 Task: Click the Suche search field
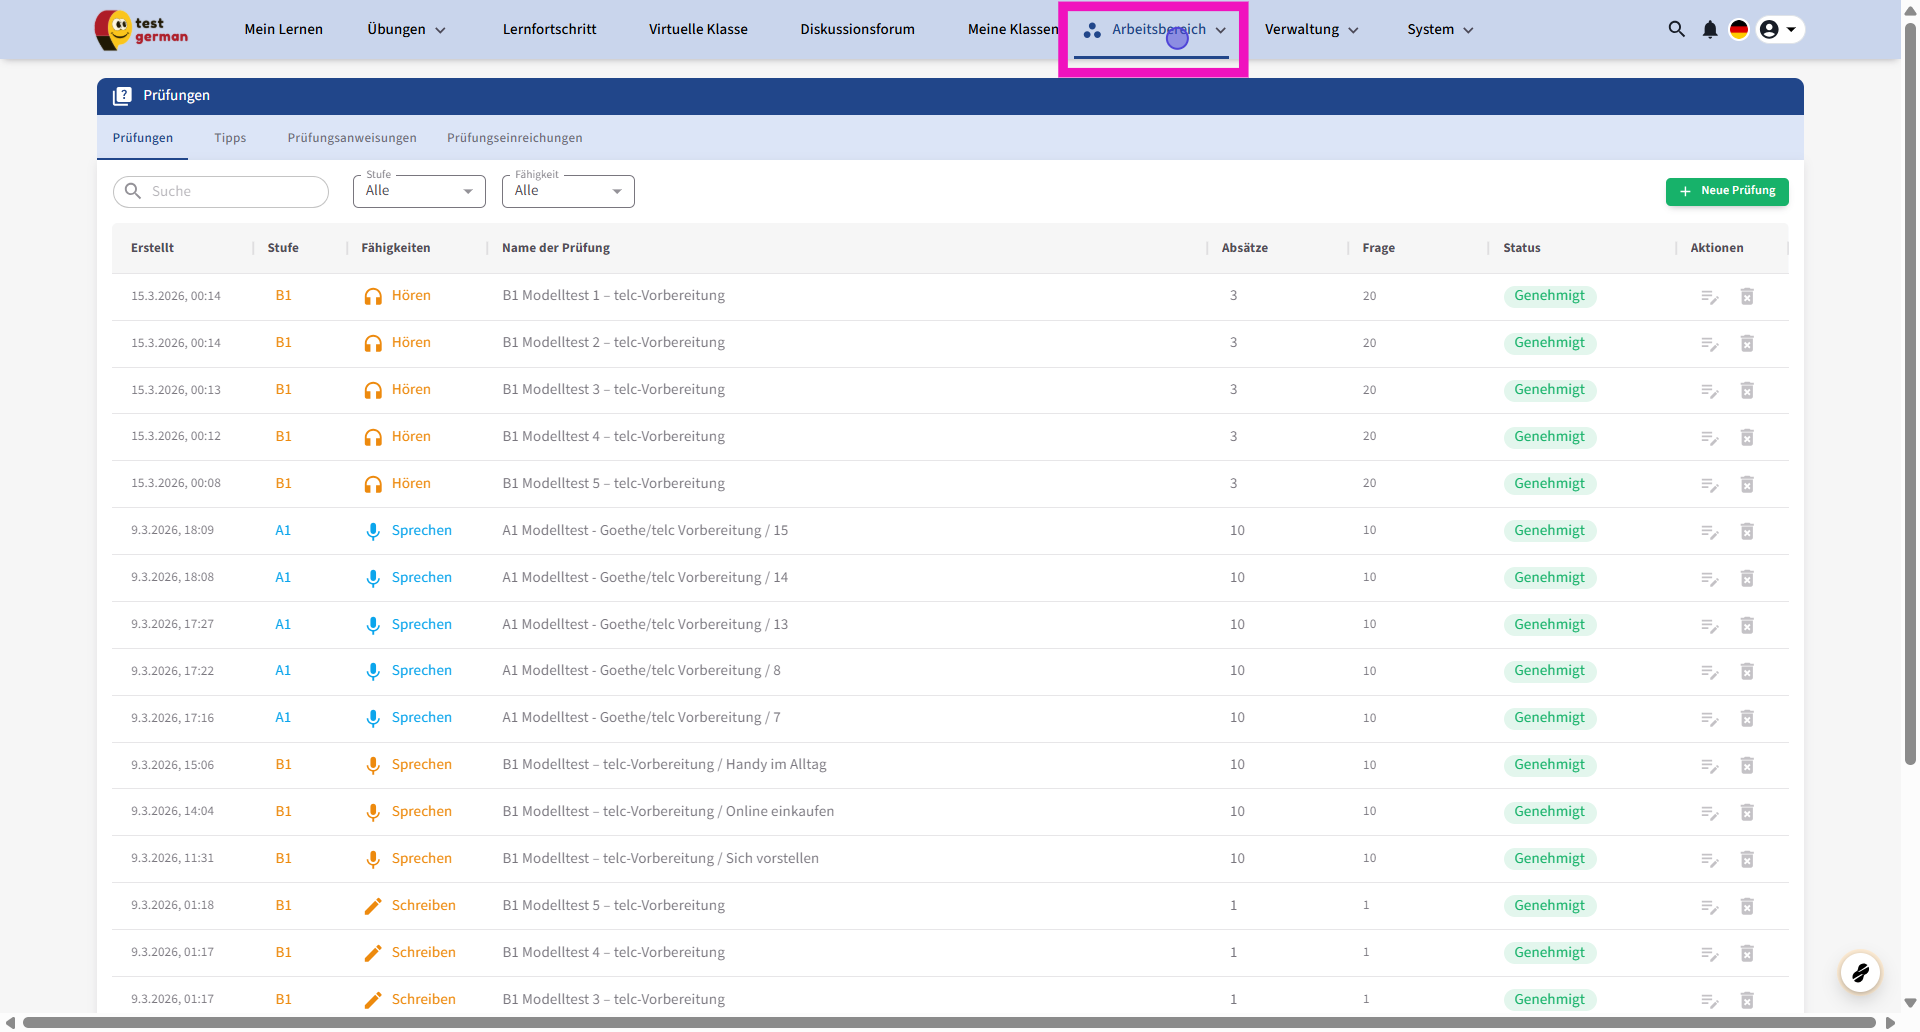(235, 192)
